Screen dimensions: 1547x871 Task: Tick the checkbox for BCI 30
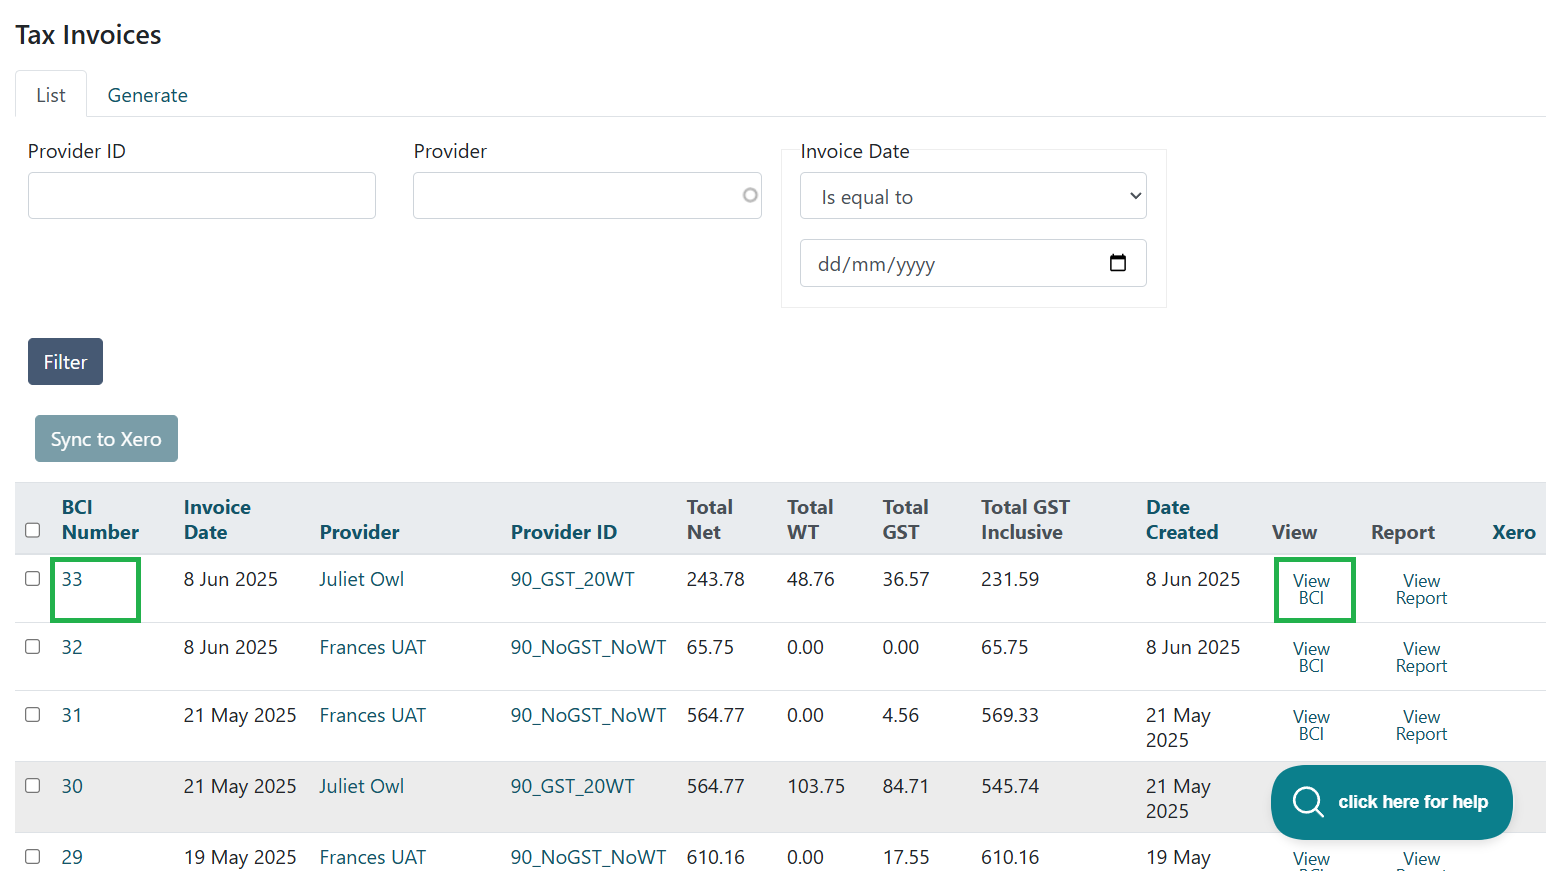click(x=33, y=785)
